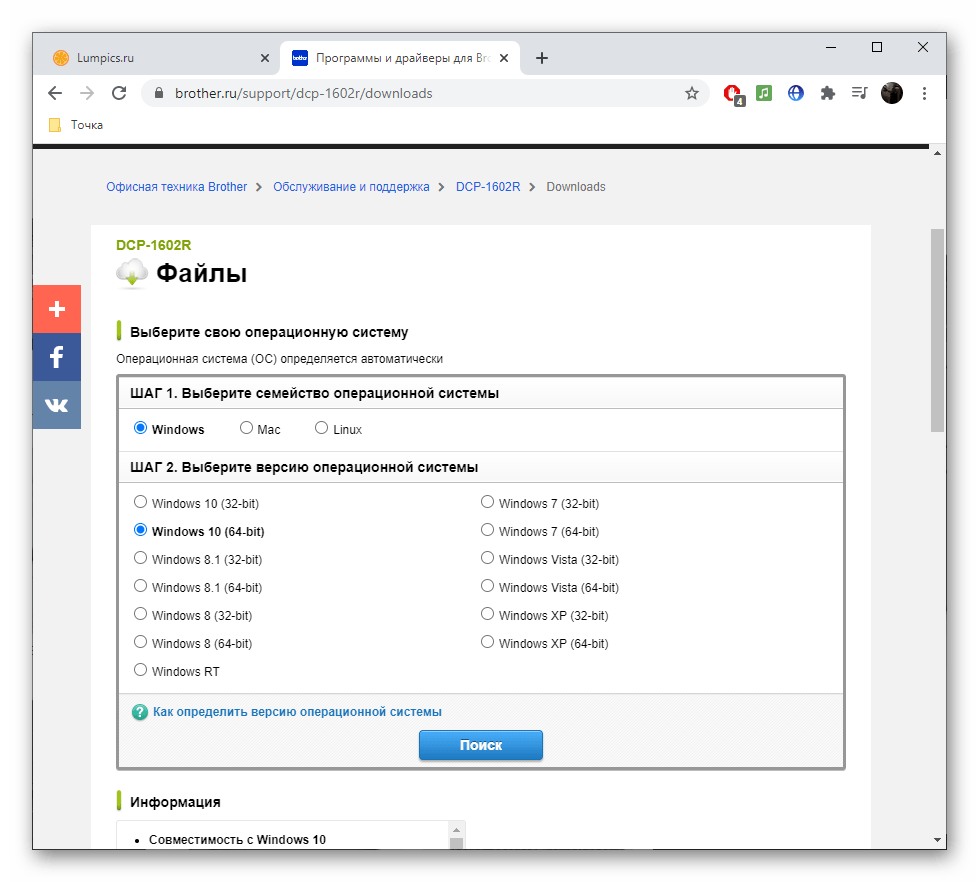Open the red extension icon with badge 4
The height and width of the screenshot is (882, 979).
[x=733, y=94]
